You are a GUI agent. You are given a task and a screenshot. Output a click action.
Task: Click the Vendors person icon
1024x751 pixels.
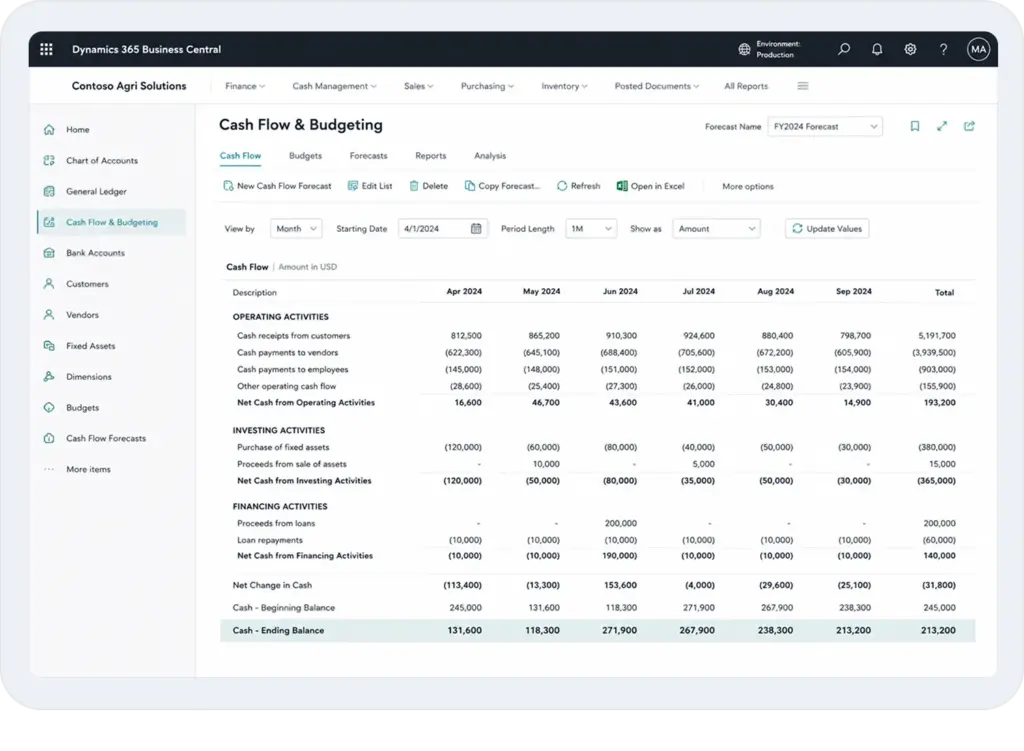tap(49, 314)
